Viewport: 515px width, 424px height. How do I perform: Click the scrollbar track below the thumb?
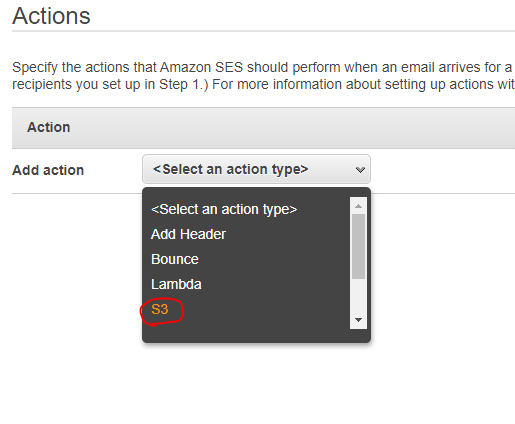pyautogui.click(x=358, y=296)
